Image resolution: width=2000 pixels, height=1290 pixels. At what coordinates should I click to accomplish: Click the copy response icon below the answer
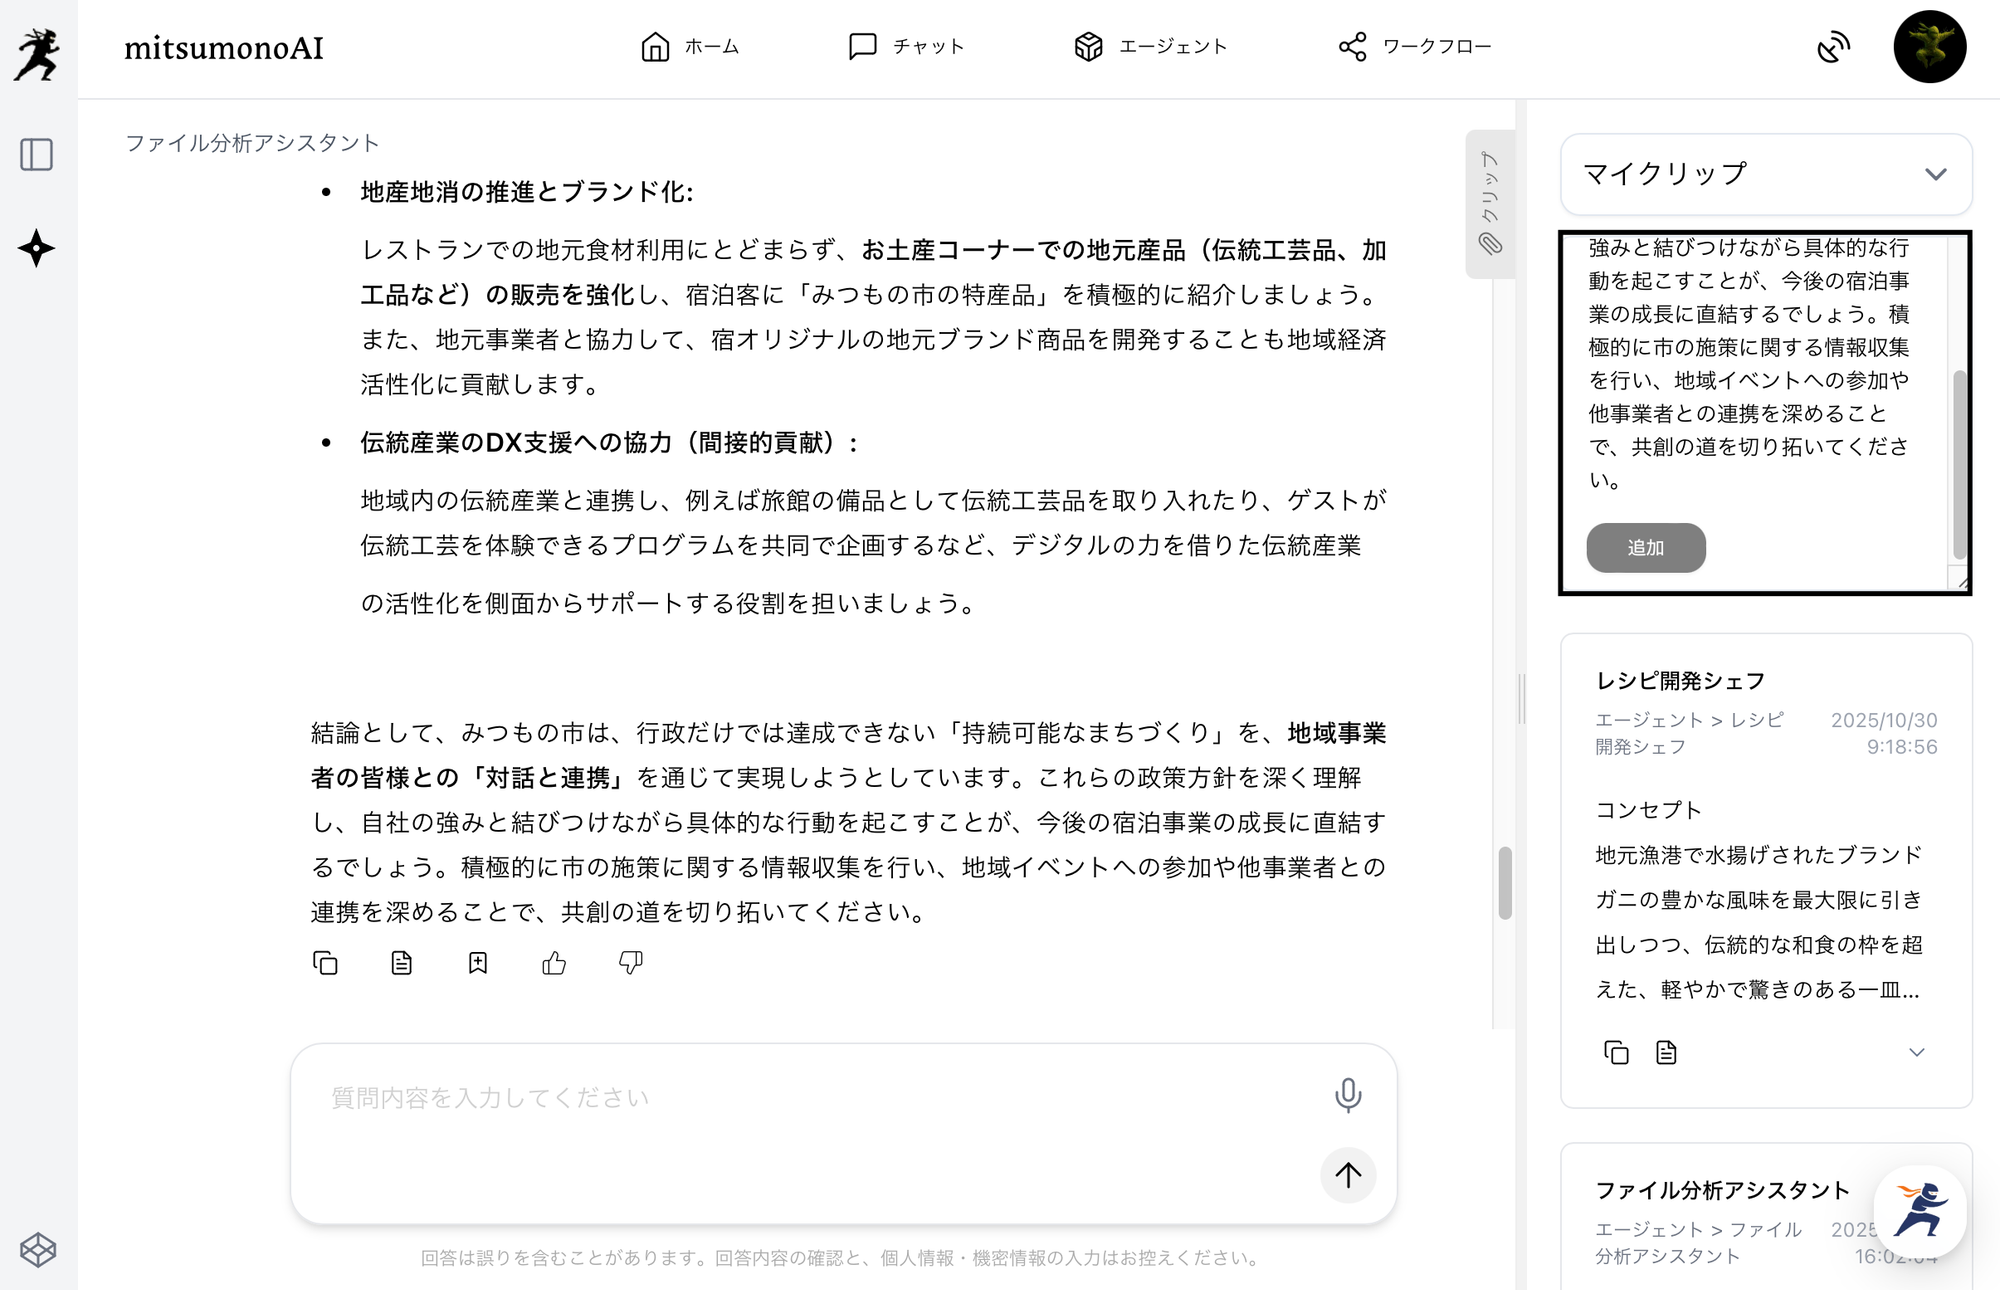coord(325,963)
